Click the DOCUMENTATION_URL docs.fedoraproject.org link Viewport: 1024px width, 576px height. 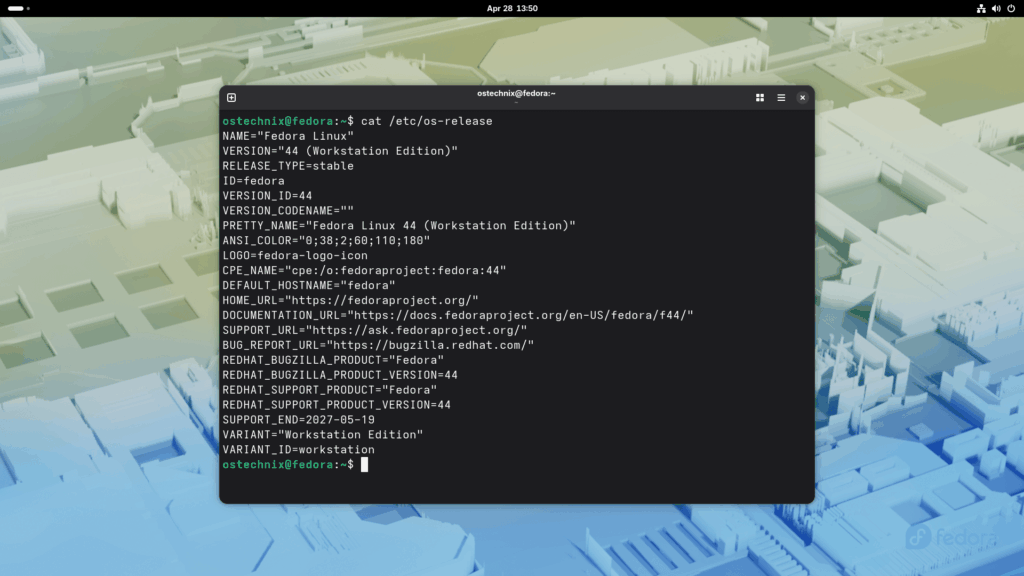(x=520, y=315)
